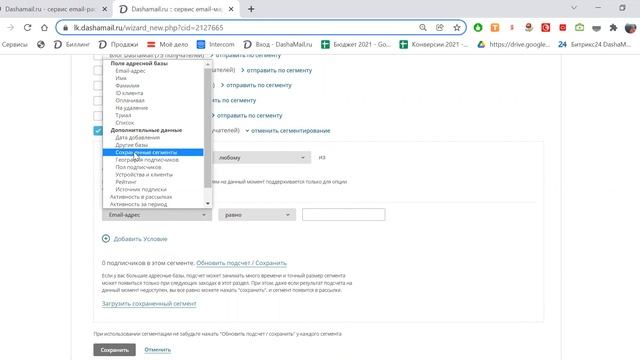Open the green circle extension icon
The width and height of the screenshot is (640, 360).
(x=478, y=28)
